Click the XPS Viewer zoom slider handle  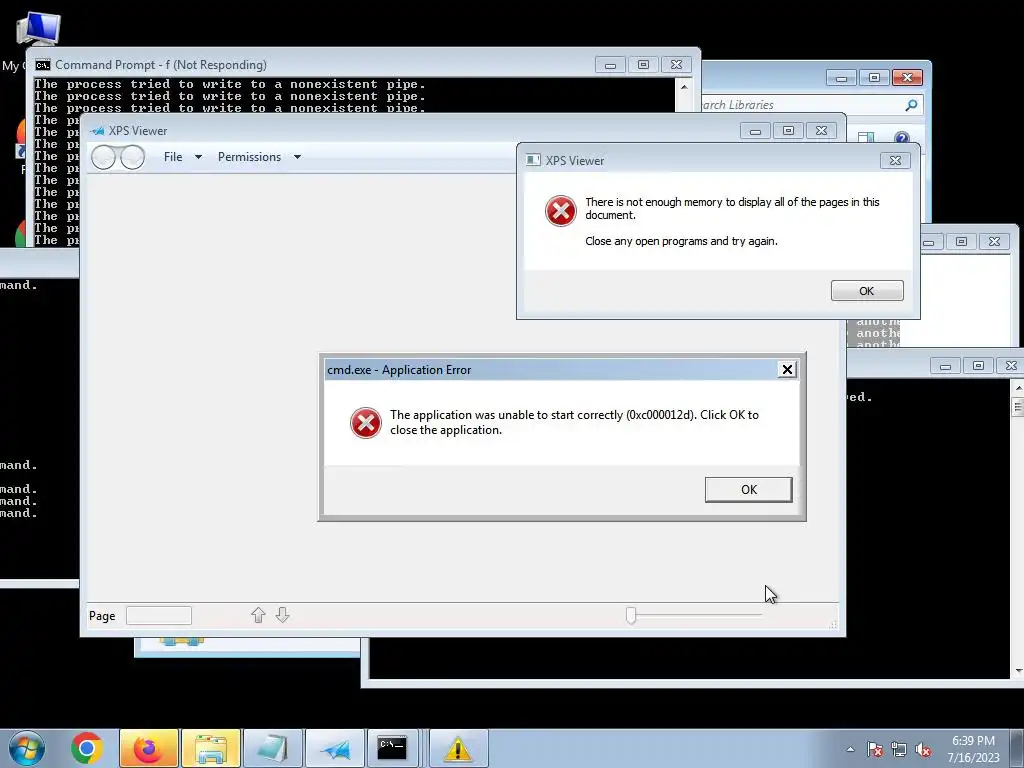(631, 615)
